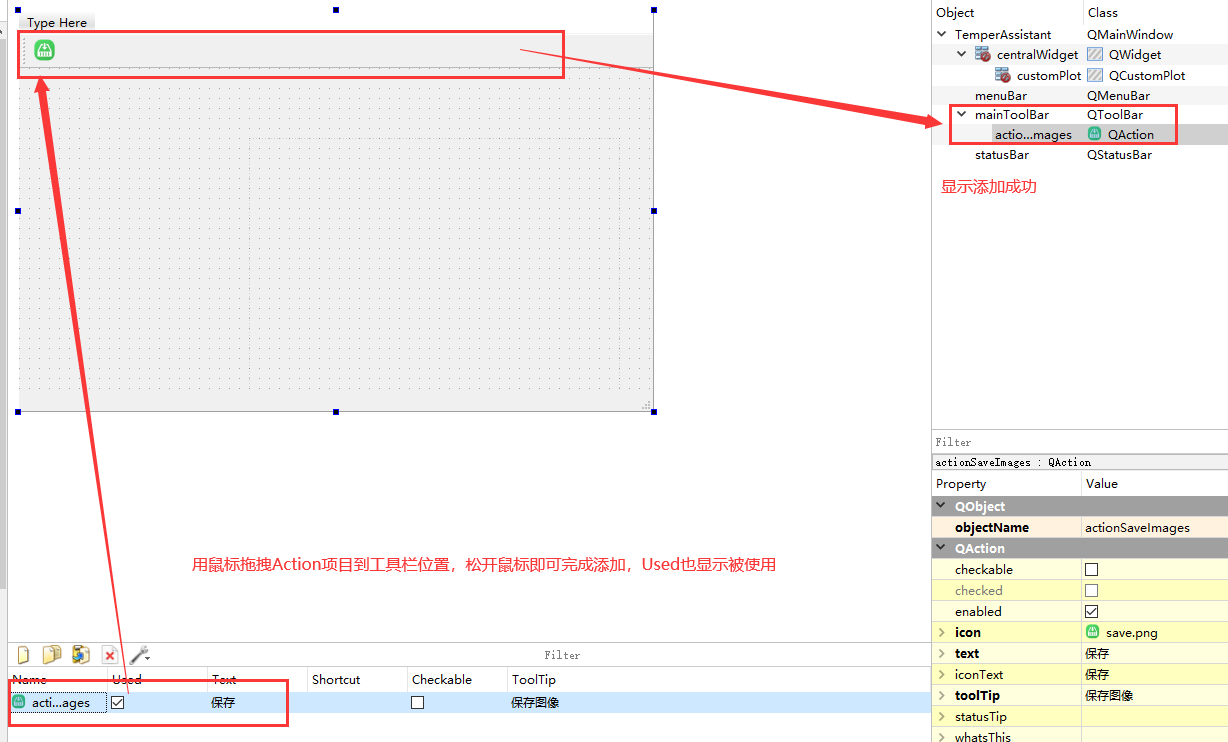Click the save.png icon beside the icon property
Image resolution: width=1228 pixels, height=742 pixels.
coord(1094,632)
